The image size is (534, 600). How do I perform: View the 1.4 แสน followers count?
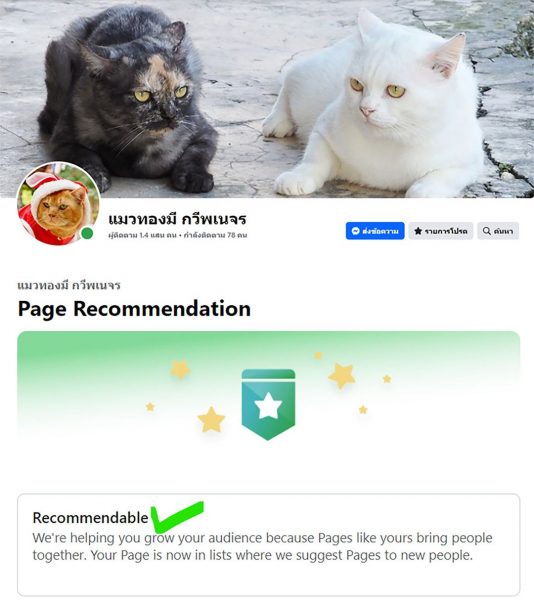[142, 235]
